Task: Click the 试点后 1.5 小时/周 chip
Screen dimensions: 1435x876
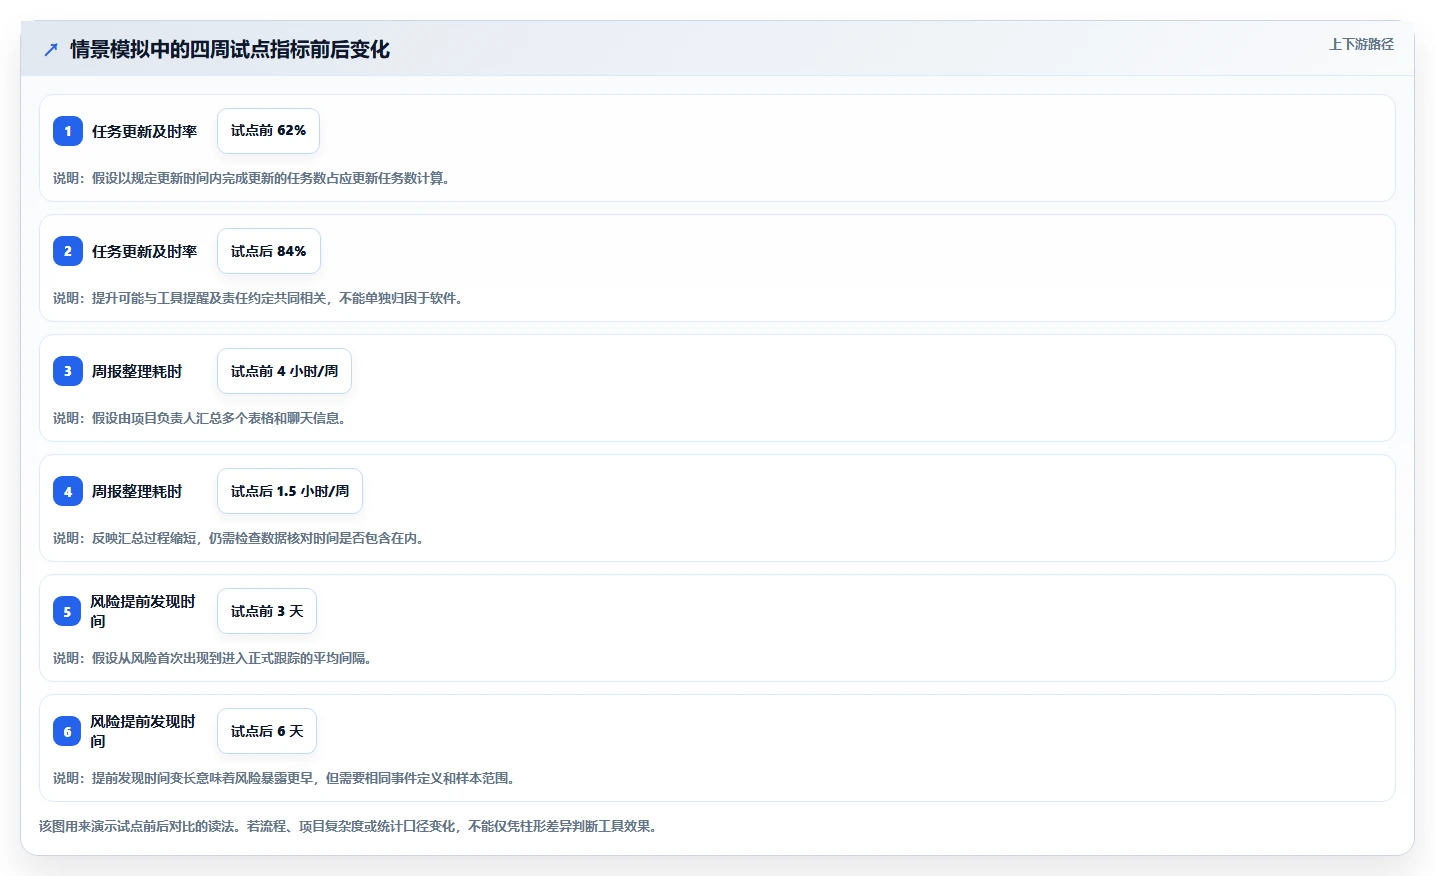Action: click(x=290, y=491)
